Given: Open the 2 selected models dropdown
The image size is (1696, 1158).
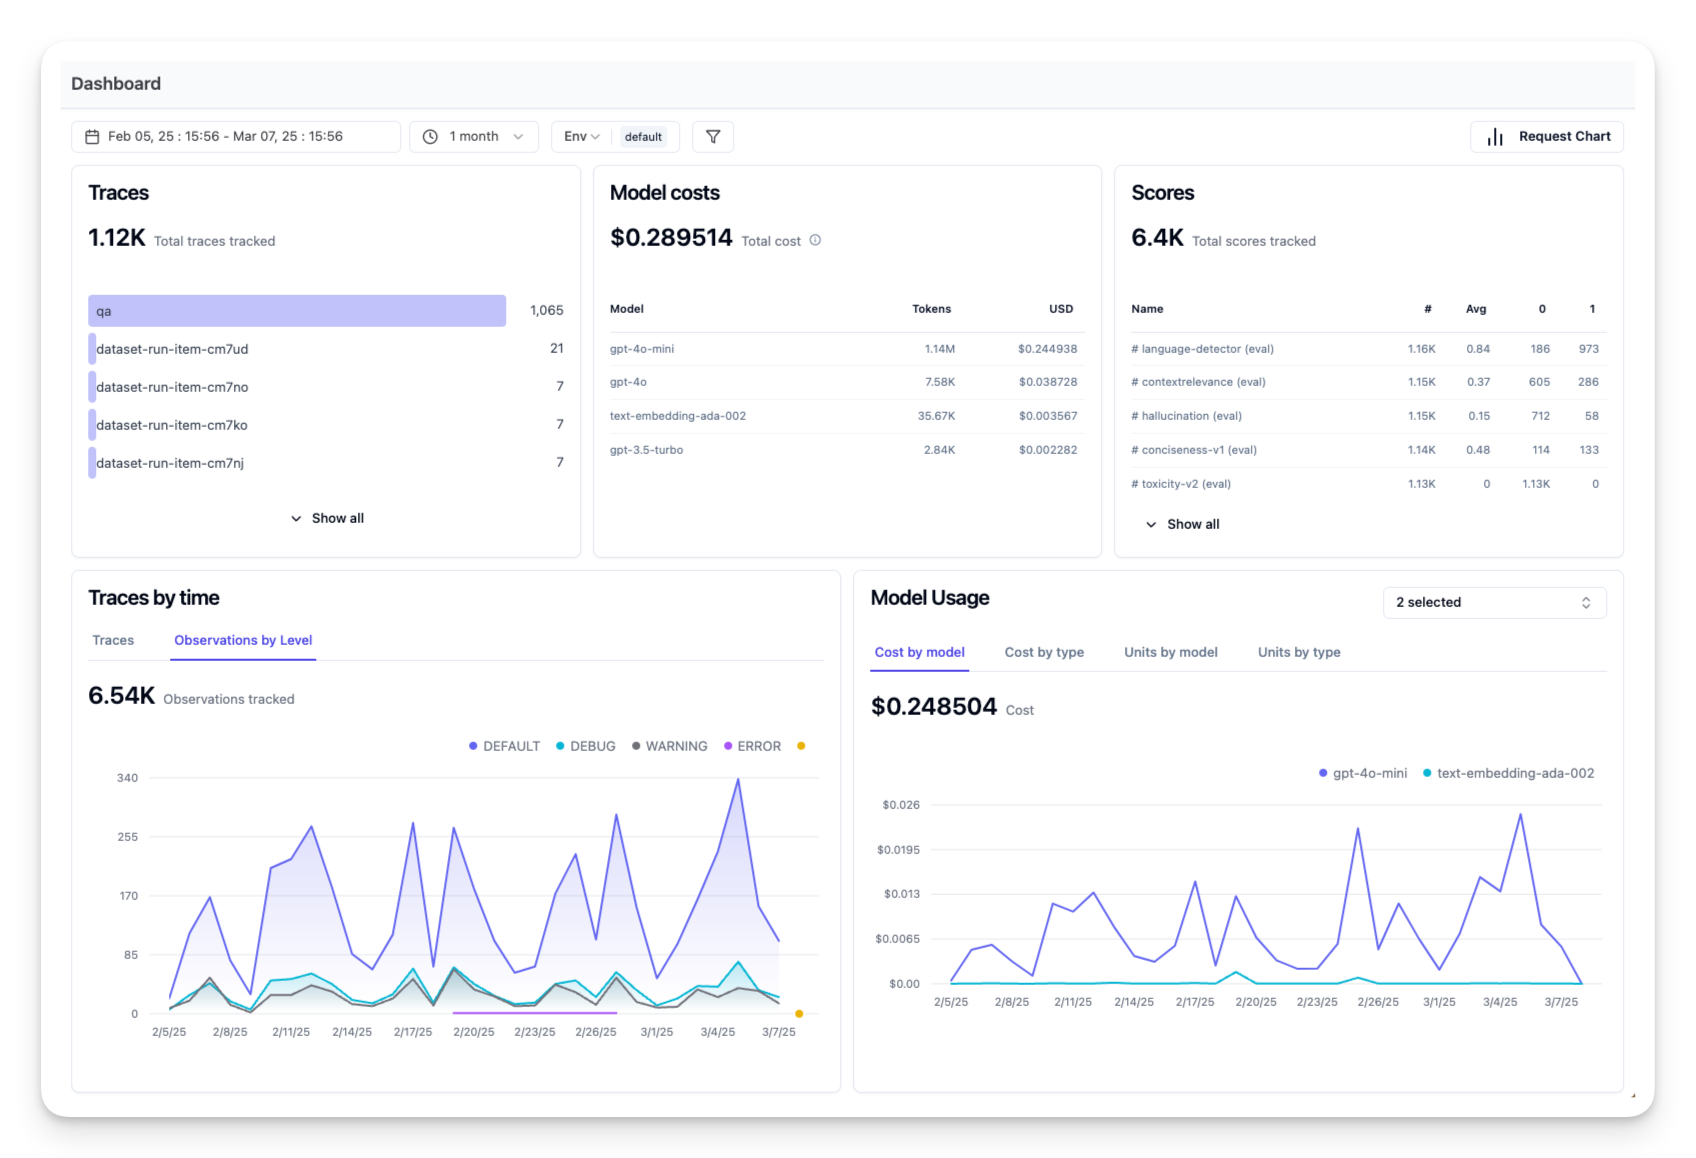Looking at the screenshot, I should (1494, 602).
